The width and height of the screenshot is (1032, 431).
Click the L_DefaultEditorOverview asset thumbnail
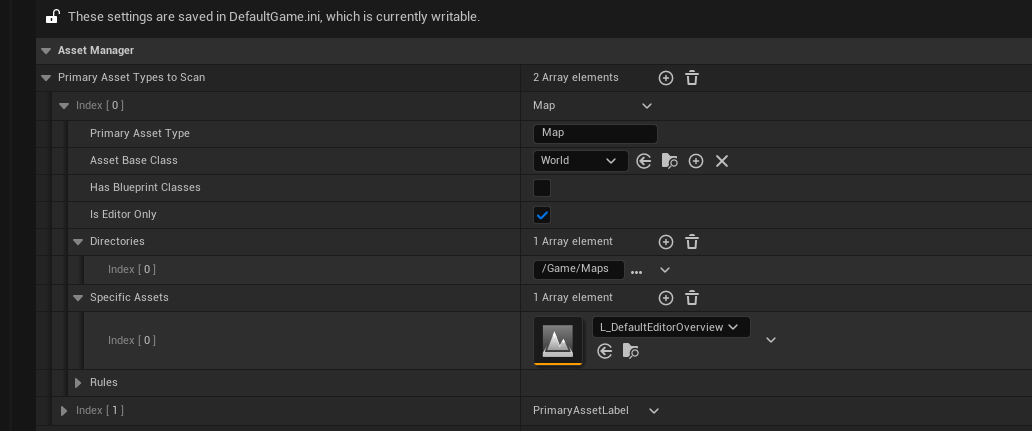coord(558,341)
